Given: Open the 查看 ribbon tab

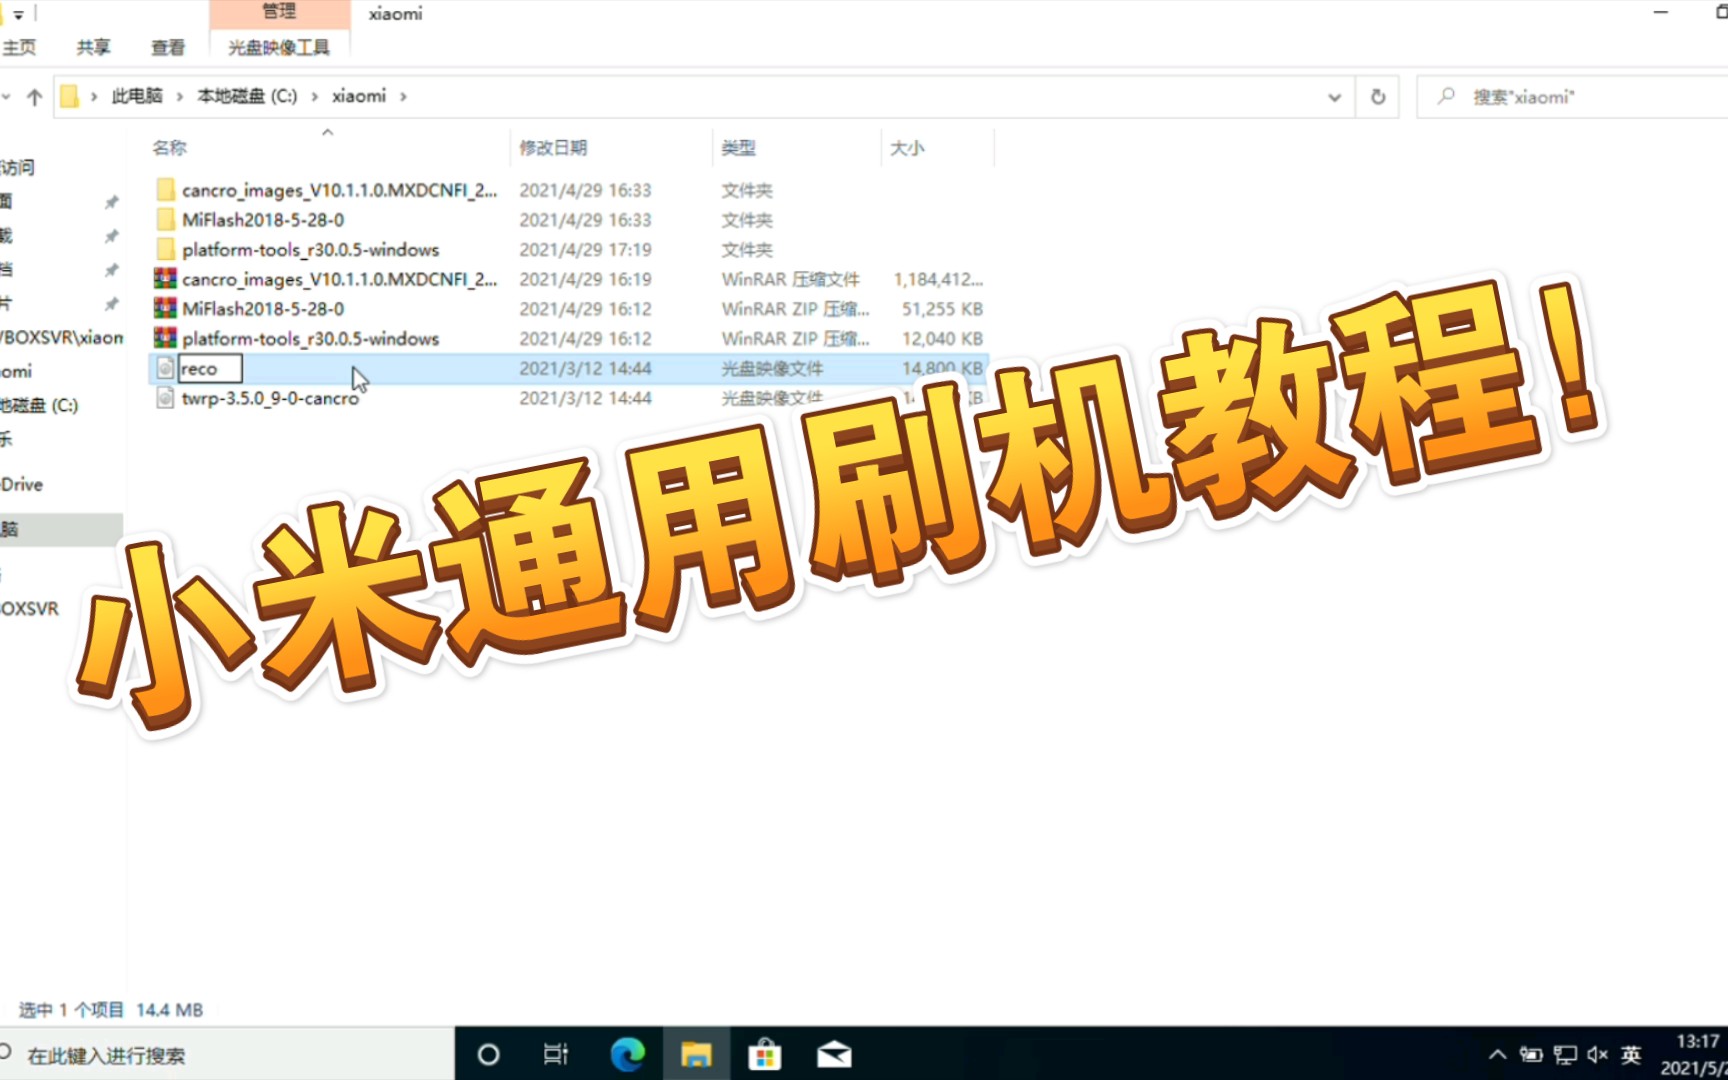Looking at the screenshot, I should [168, 47].
